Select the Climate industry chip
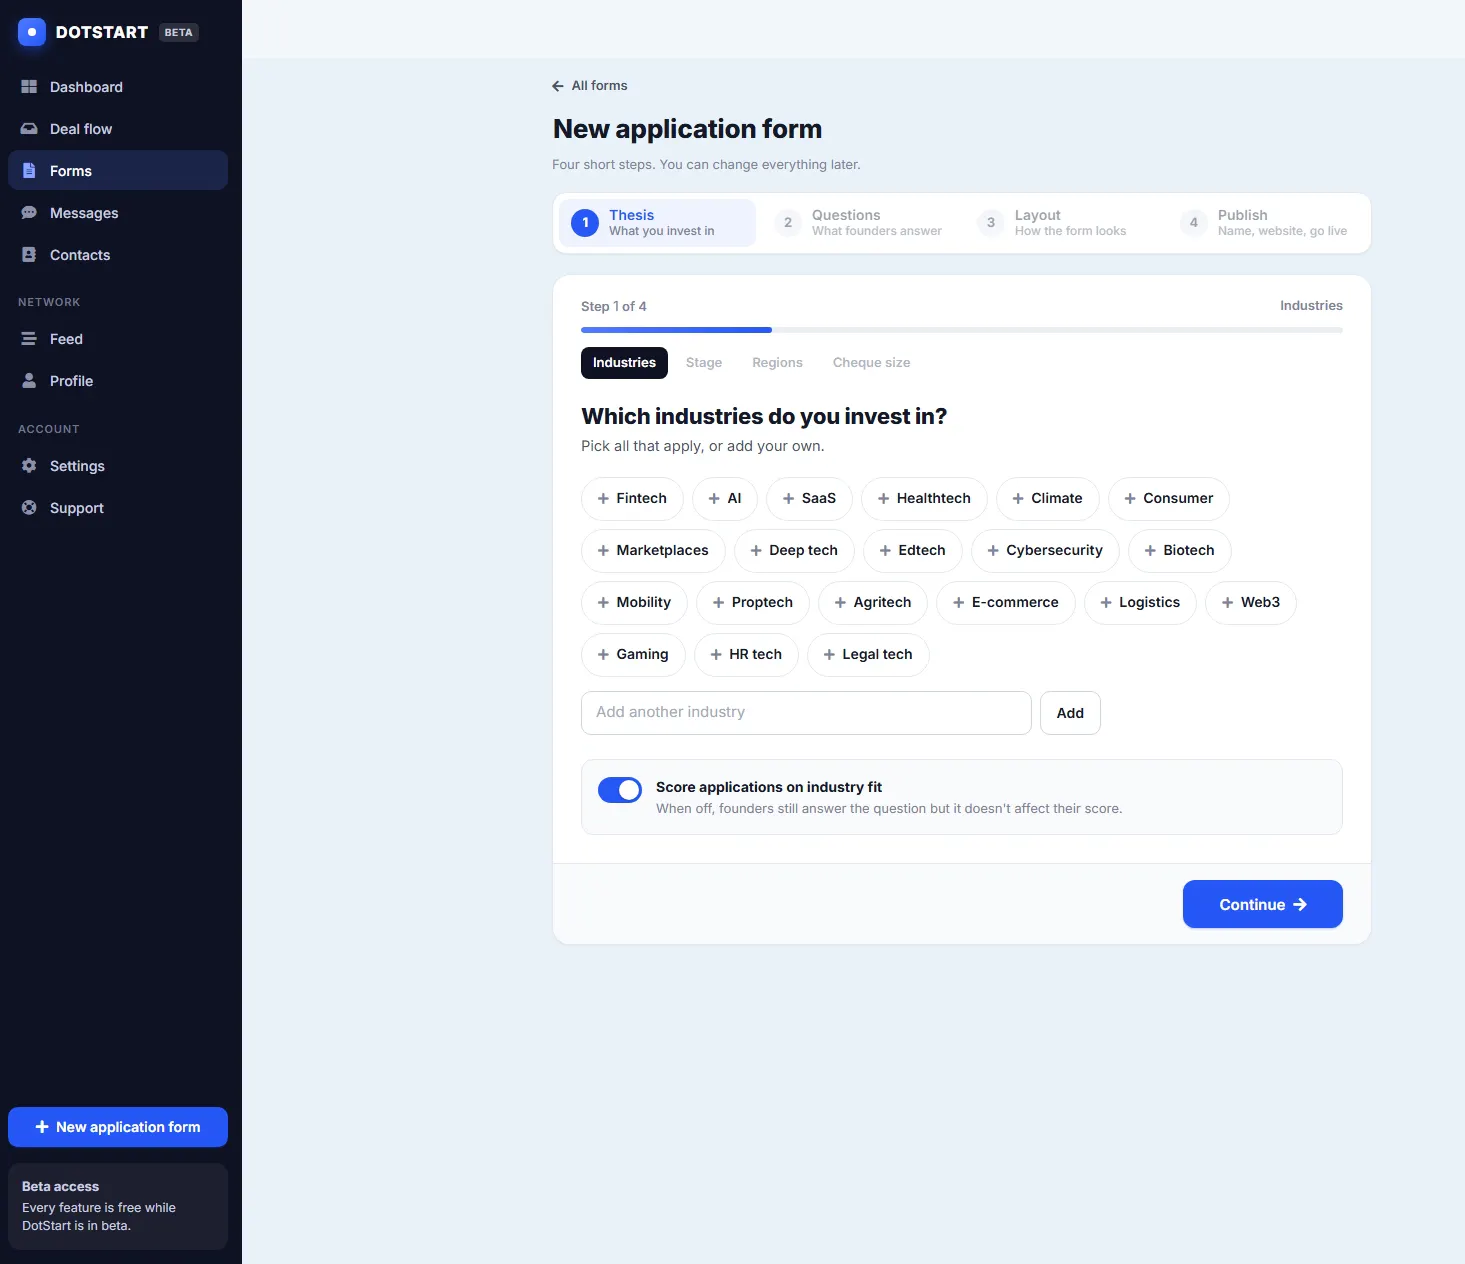This screenshot has width=1465, height=1264. point(1048,499)
